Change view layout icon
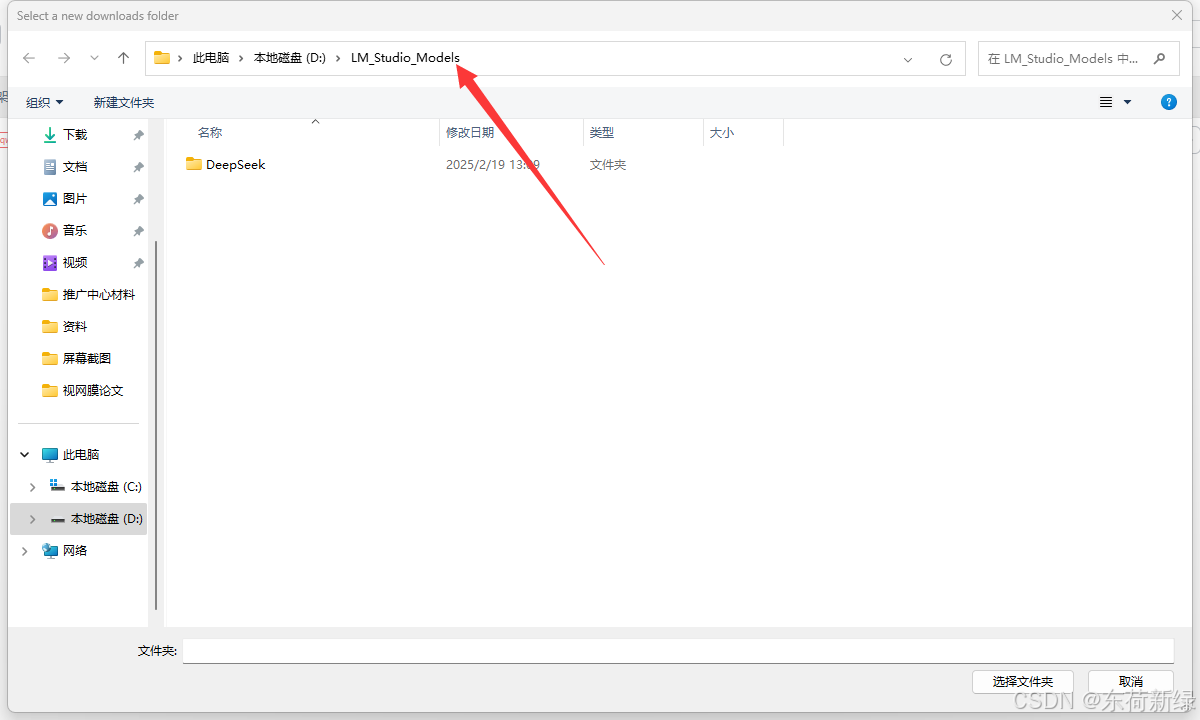The width and height of the screenshot is (1200, 720). tap(1106, 102)
